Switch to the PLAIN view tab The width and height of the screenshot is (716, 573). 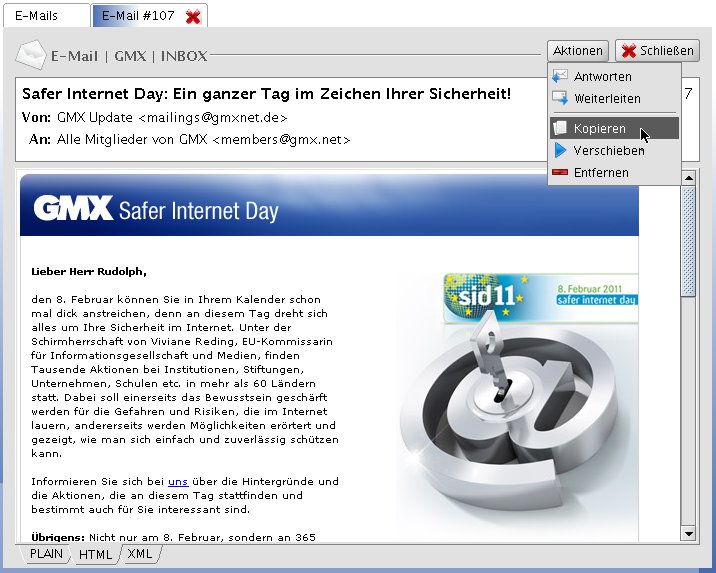[x=46, y=554]
